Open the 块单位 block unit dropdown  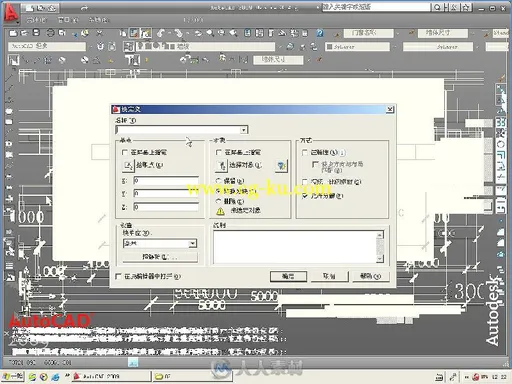[x=192, y=244]
